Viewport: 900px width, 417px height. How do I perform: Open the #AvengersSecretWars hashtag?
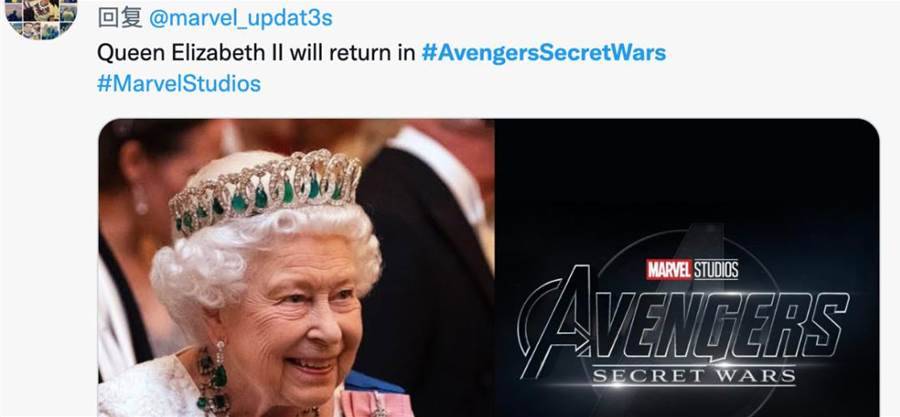pos(544,53)
